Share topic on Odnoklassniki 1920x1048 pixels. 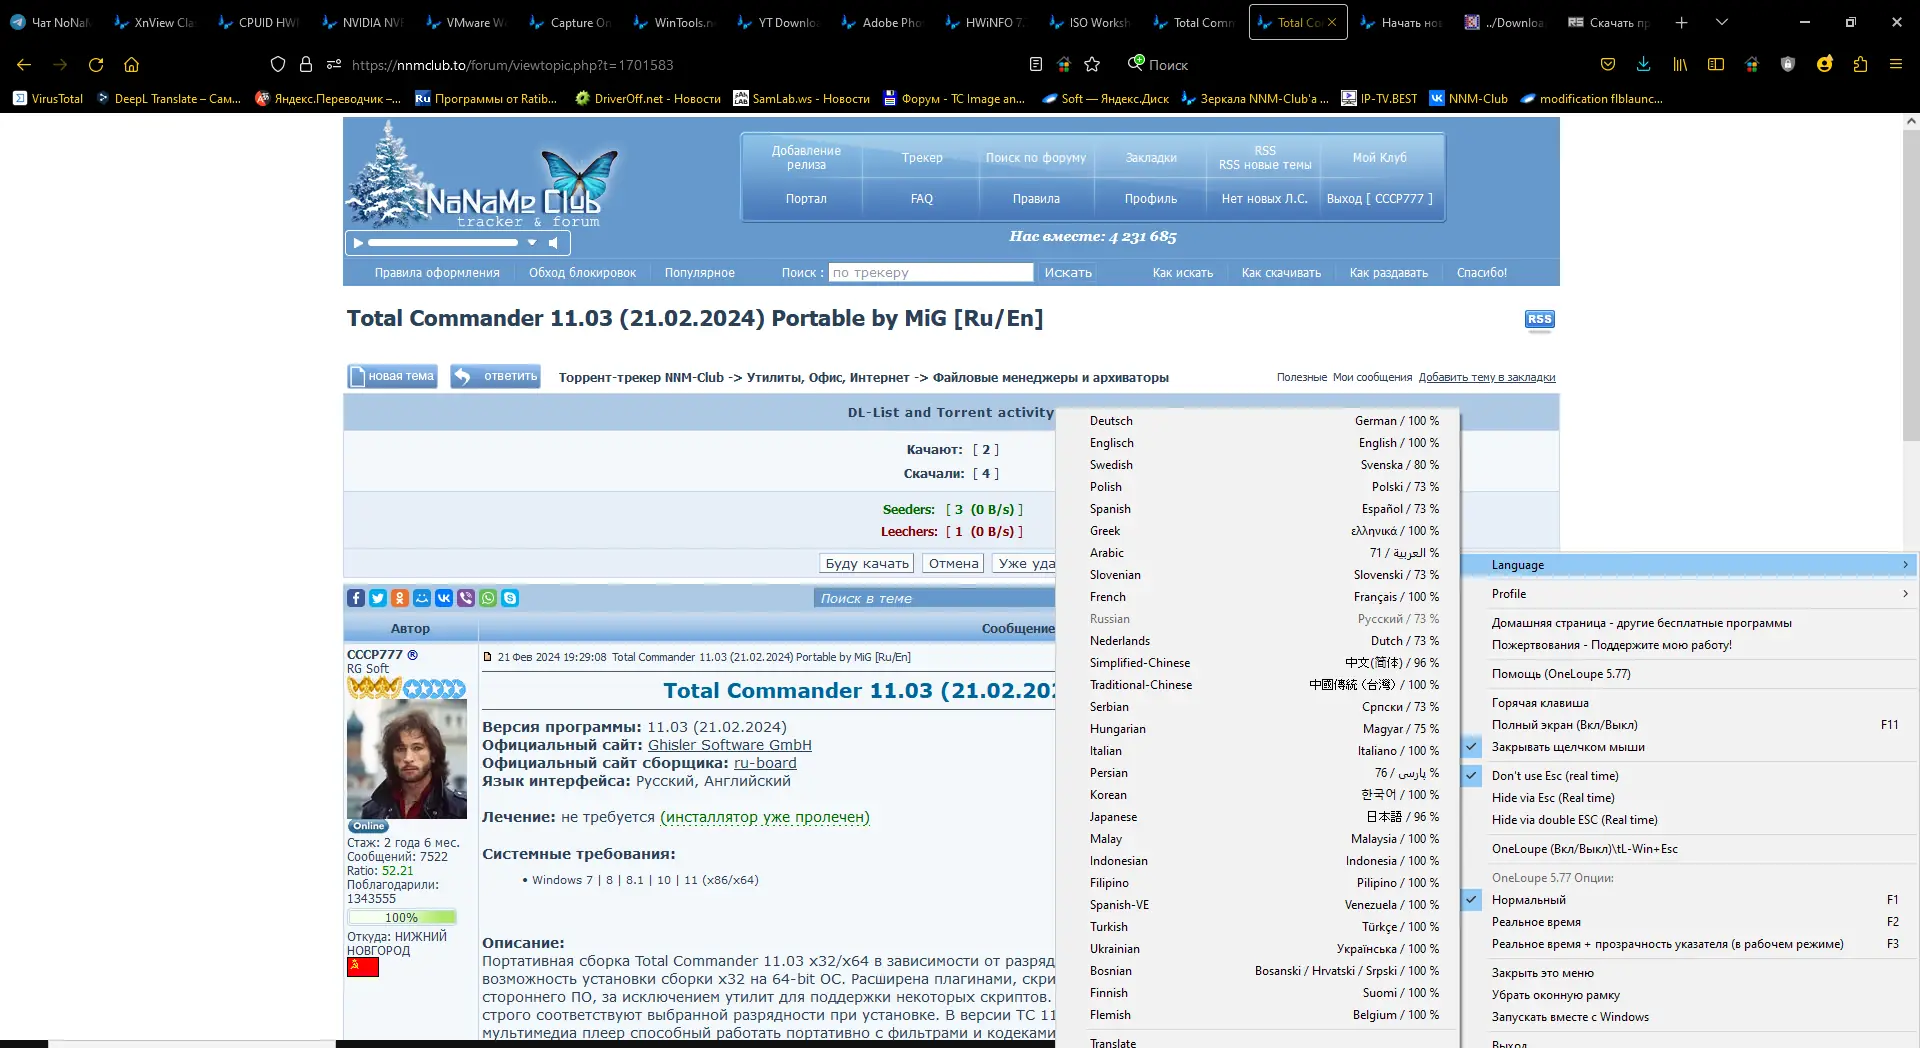400,598
